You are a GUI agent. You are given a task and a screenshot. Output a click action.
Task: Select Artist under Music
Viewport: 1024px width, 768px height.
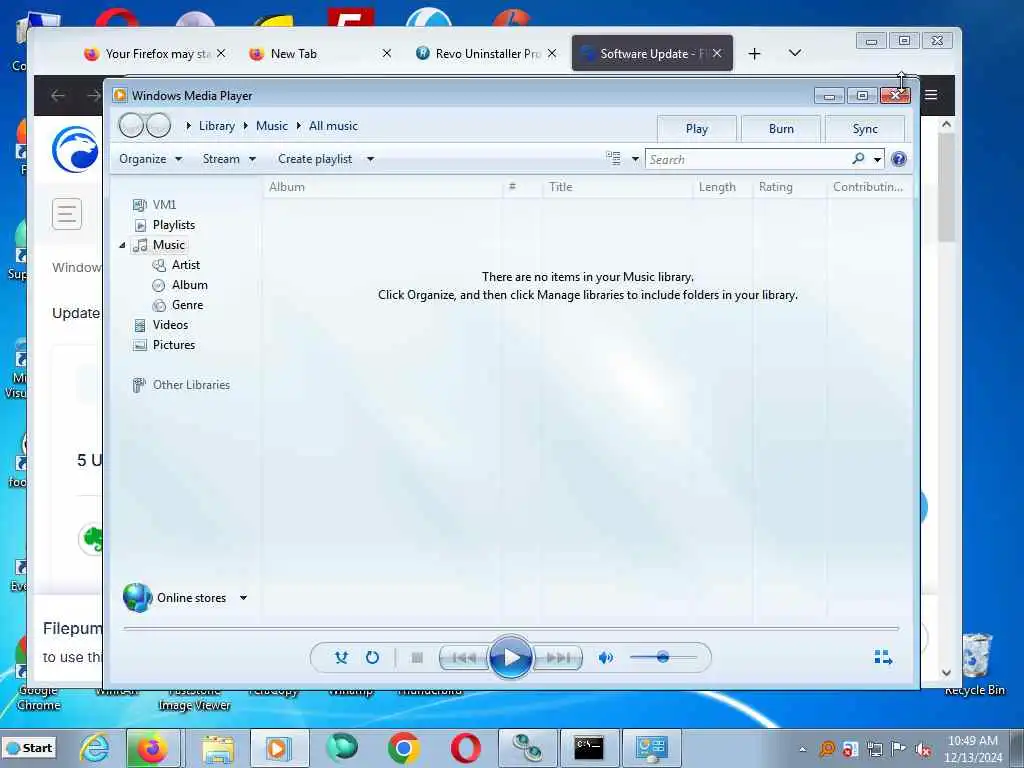[x=185, y=264]
